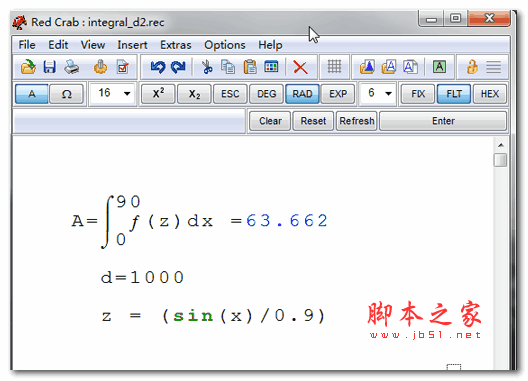Copy selection using Copy icon
Image resolution: width=528 pixels, height=381 pixels.
click(x=228, y=67)
